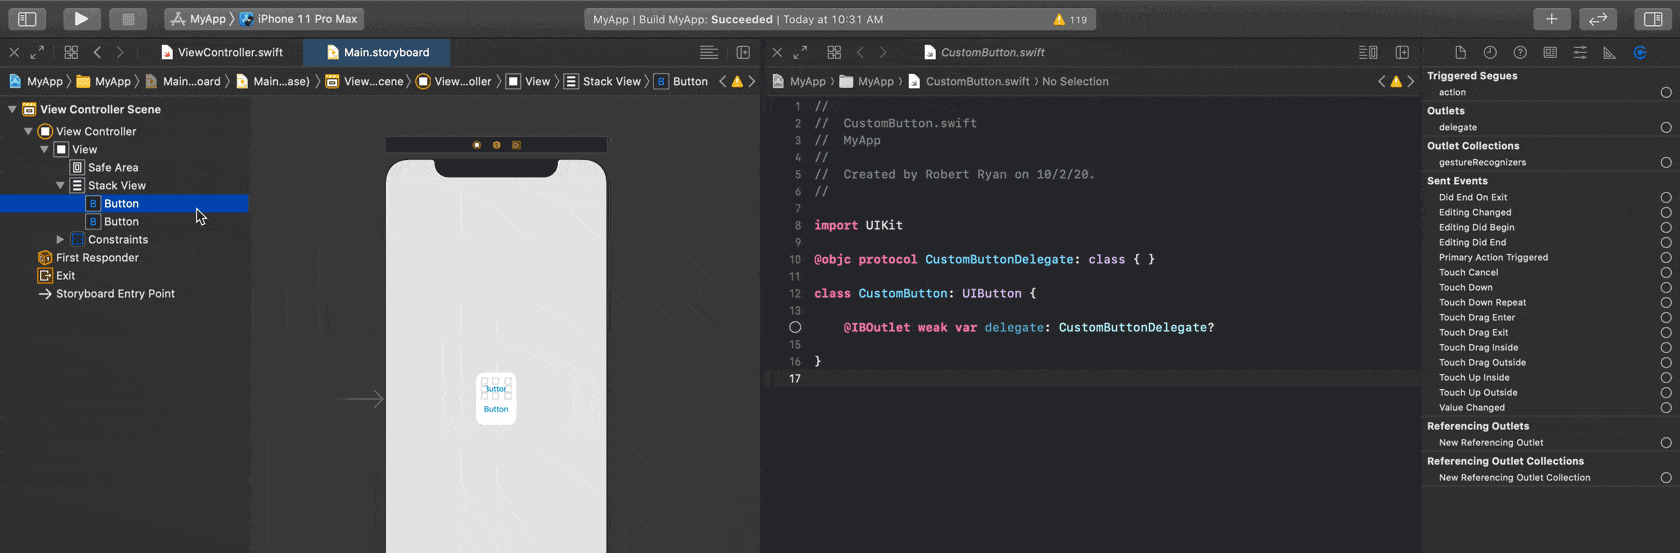Toggle the inspectors panel button
The width and height of the screenshot is (1680, 553).
coord(1653,19)
